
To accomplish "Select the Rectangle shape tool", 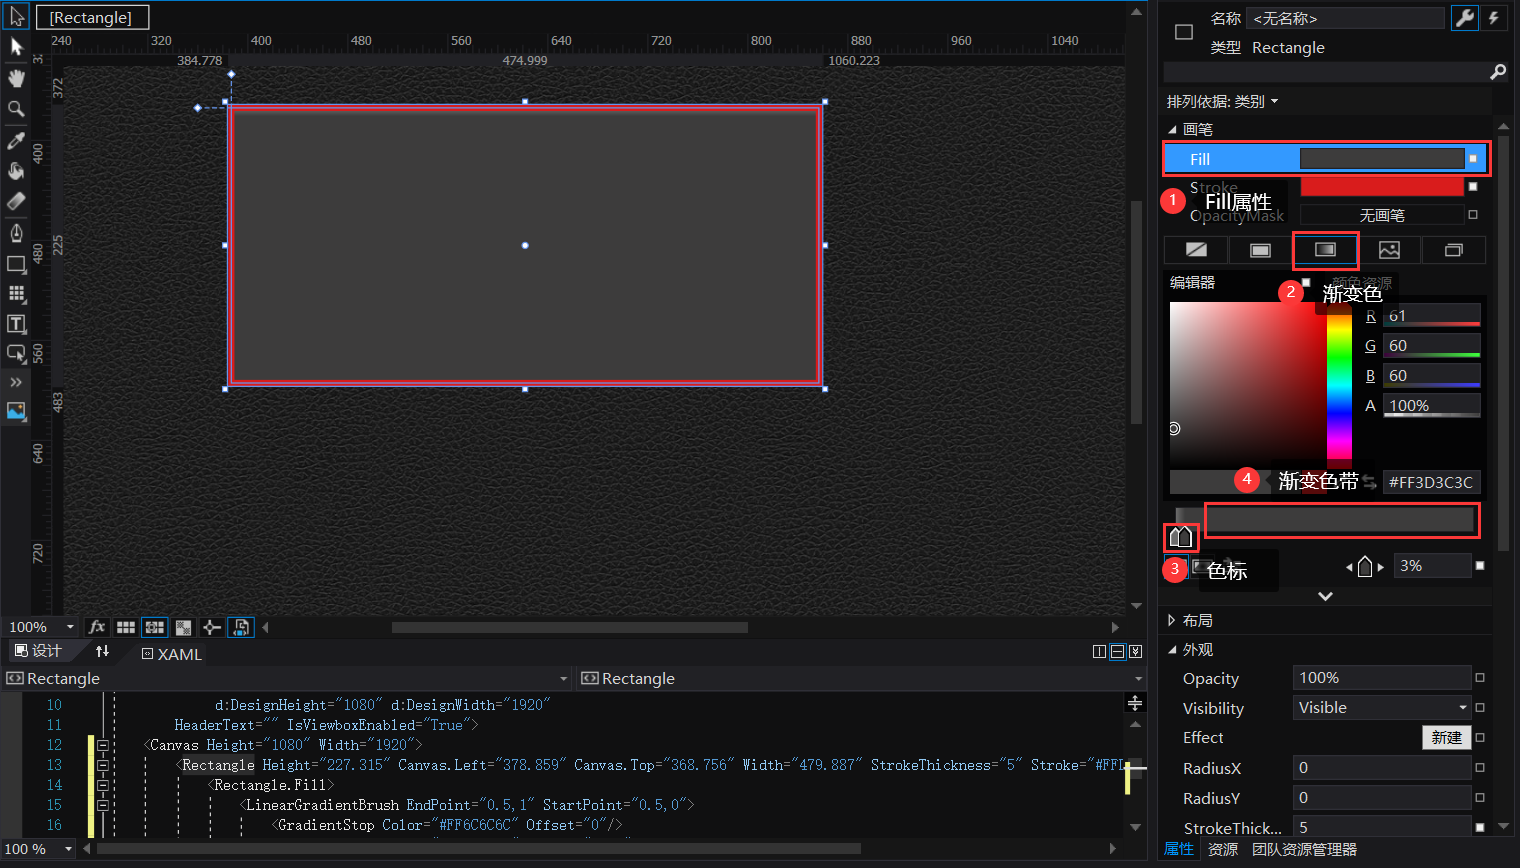I will [16, 264].
